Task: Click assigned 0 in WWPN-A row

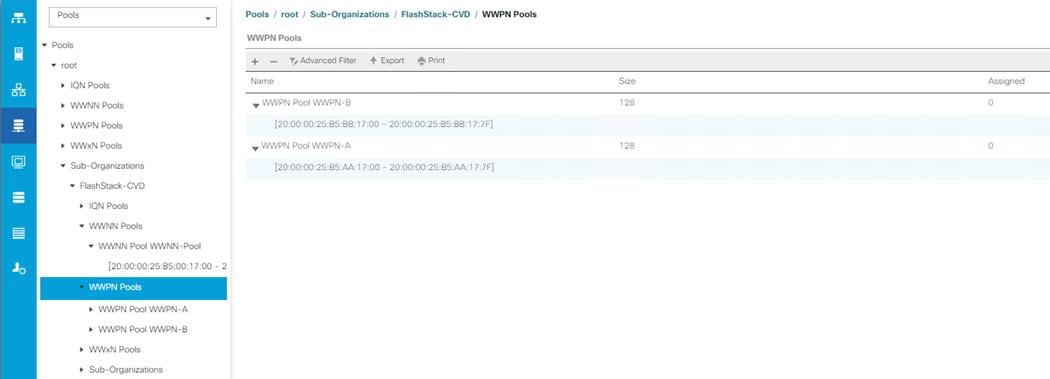Action: point(990,146)
